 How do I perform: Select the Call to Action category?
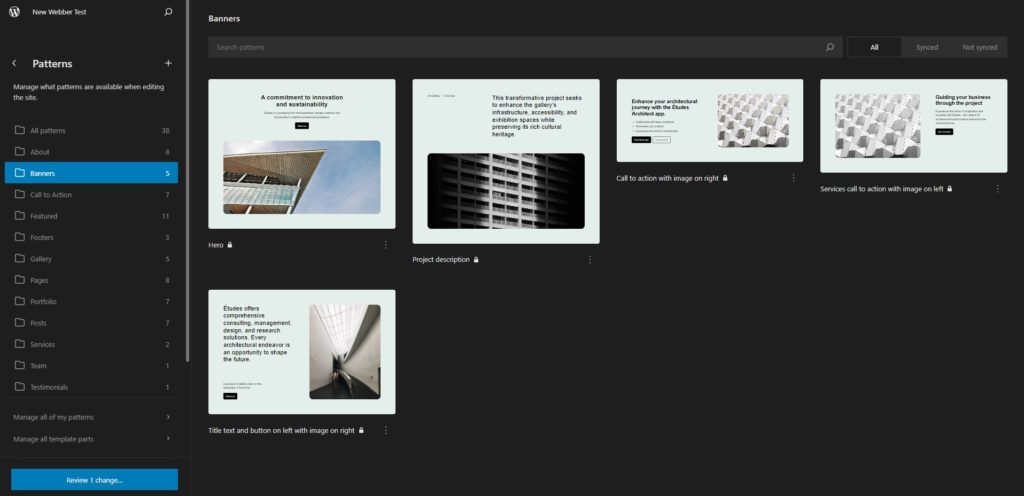click(51, 195)
